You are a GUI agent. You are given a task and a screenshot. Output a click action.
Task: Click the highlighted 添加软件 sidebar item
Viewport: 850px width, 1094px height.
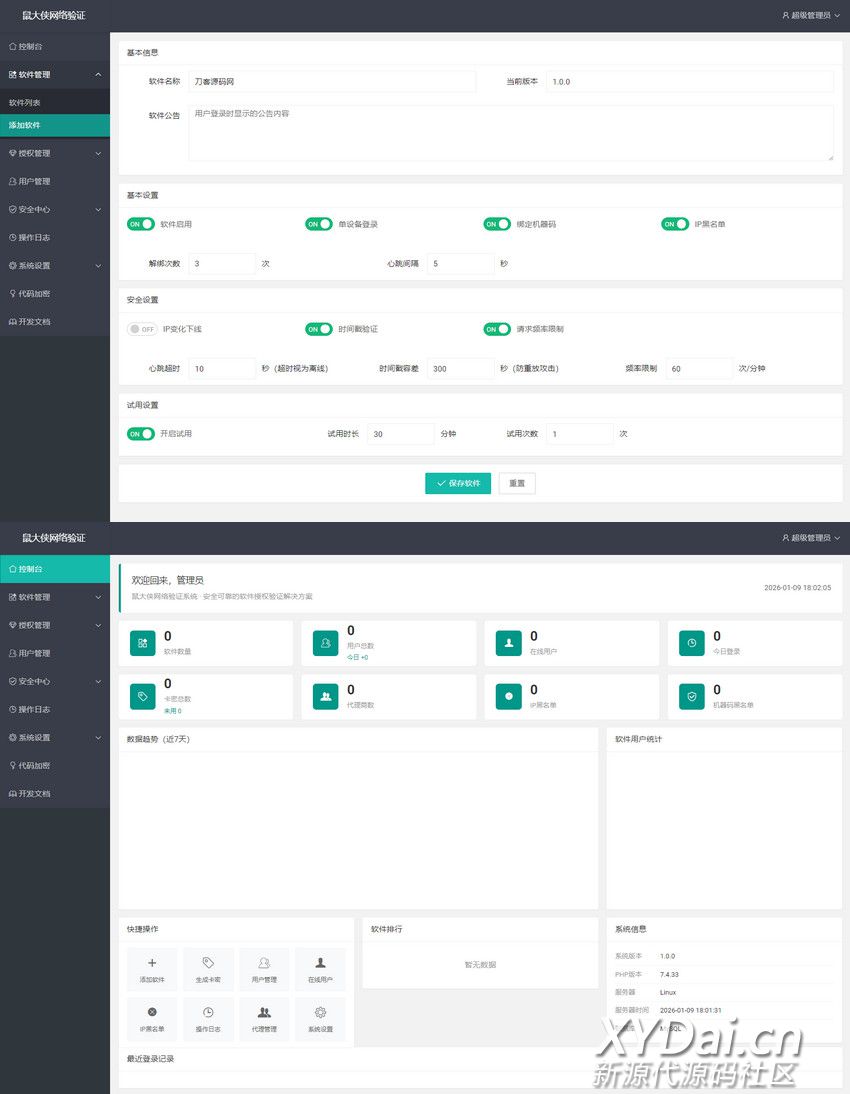pos(25,125)
